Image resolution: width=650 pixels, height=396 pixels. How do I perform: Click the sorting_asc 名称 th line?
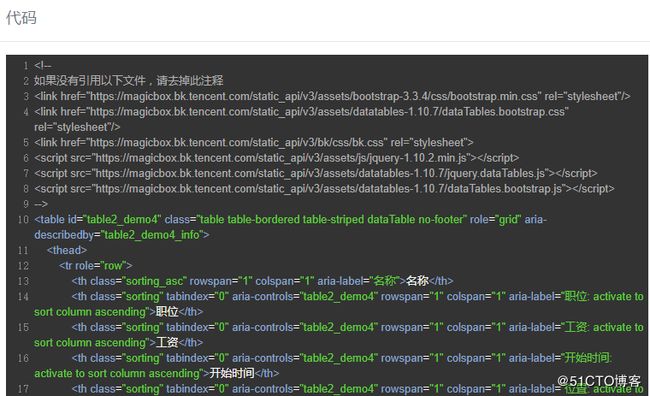262,281
